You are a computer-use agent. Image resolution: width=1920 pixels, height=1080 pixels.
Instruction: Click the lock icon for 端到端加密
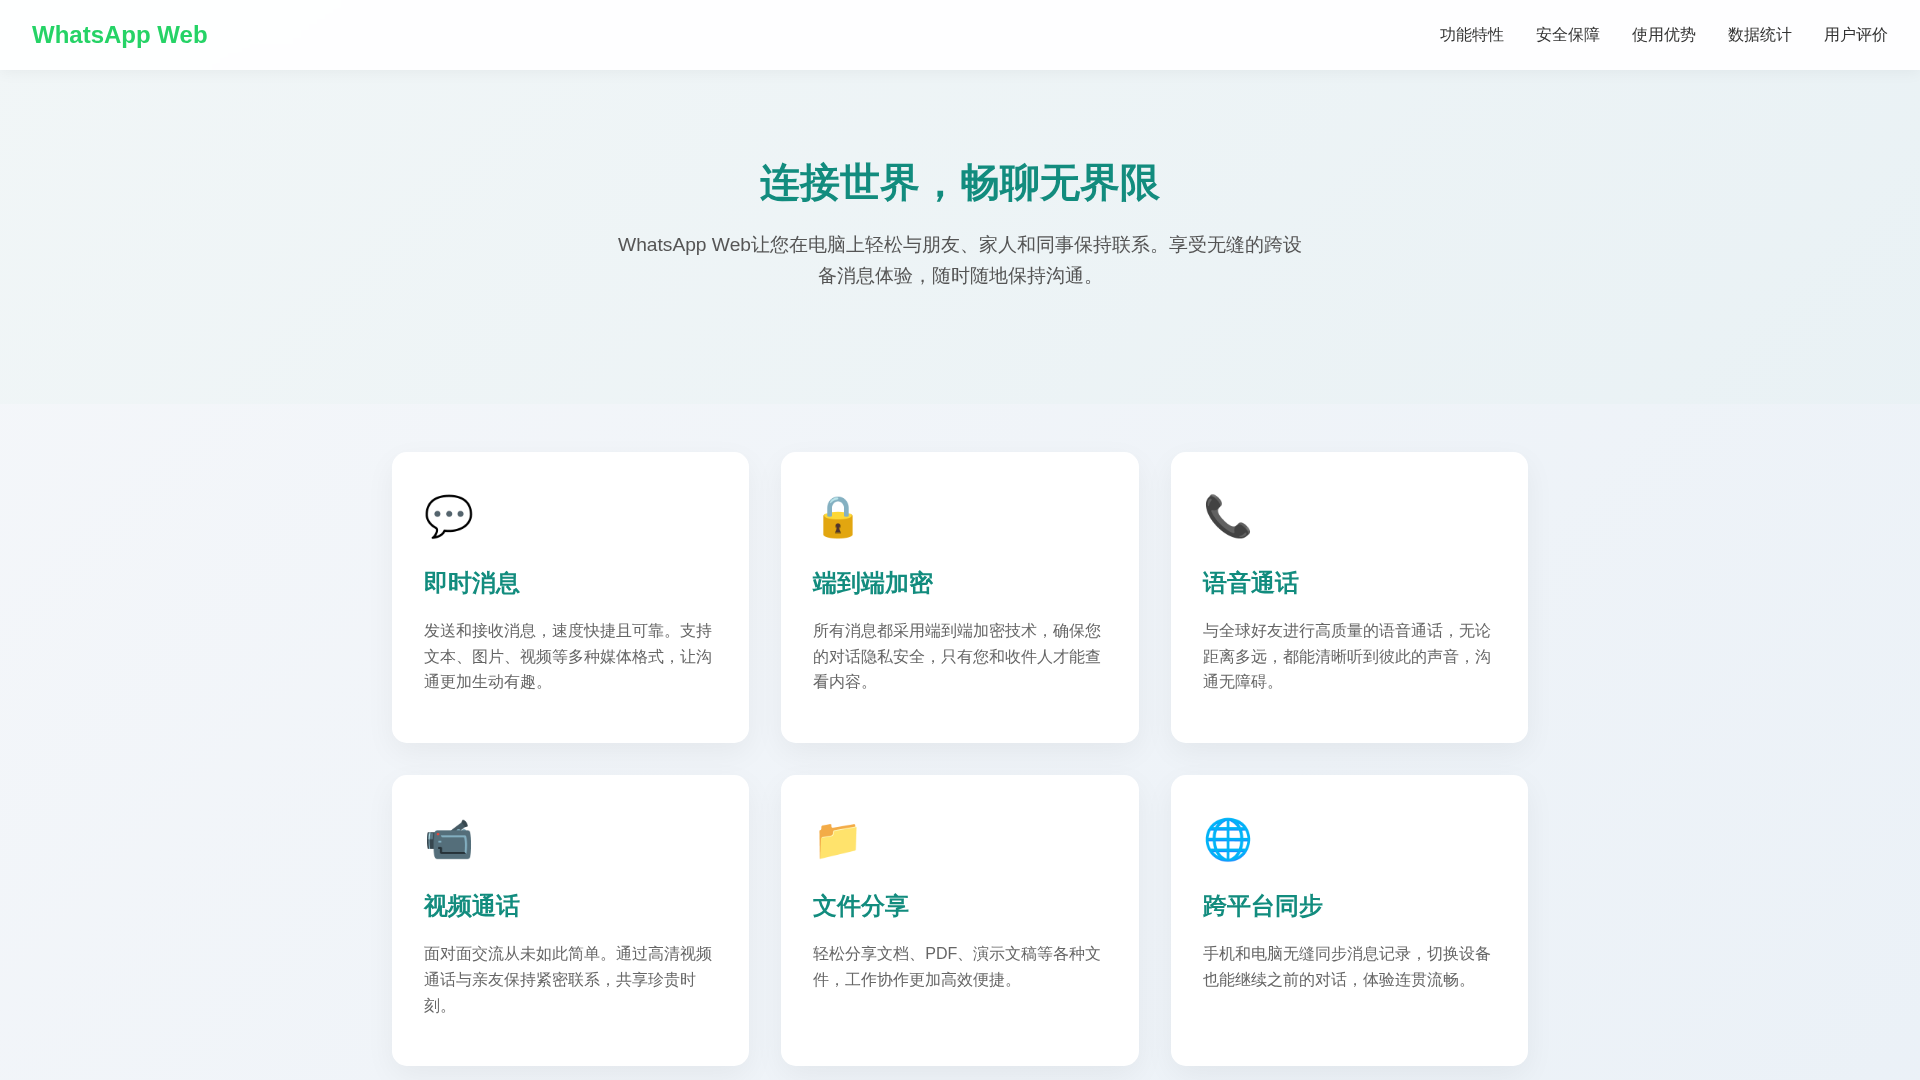837,516
